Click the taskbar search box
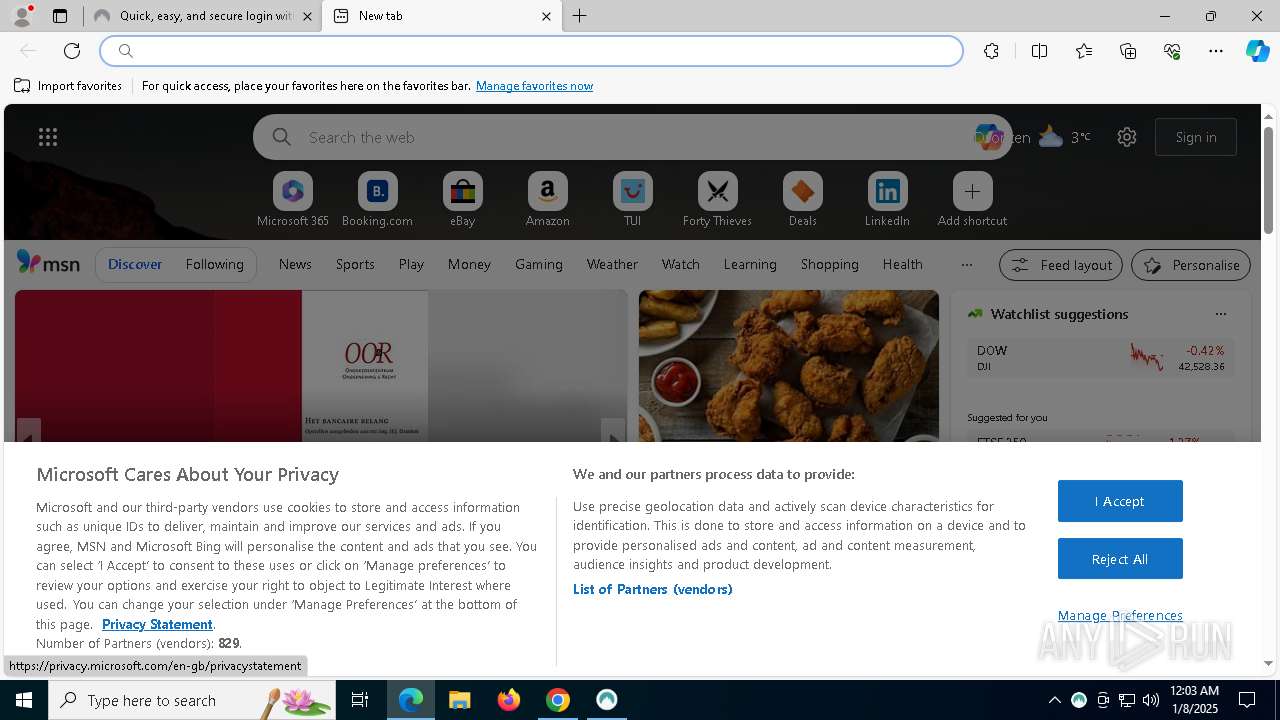1280x720 pixels. point(192,700)
